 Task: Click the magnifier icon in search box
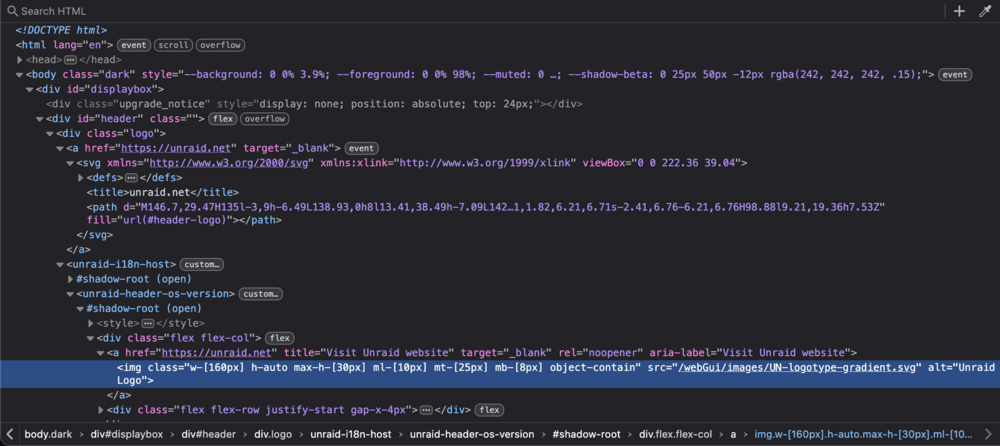click(11, 11)
